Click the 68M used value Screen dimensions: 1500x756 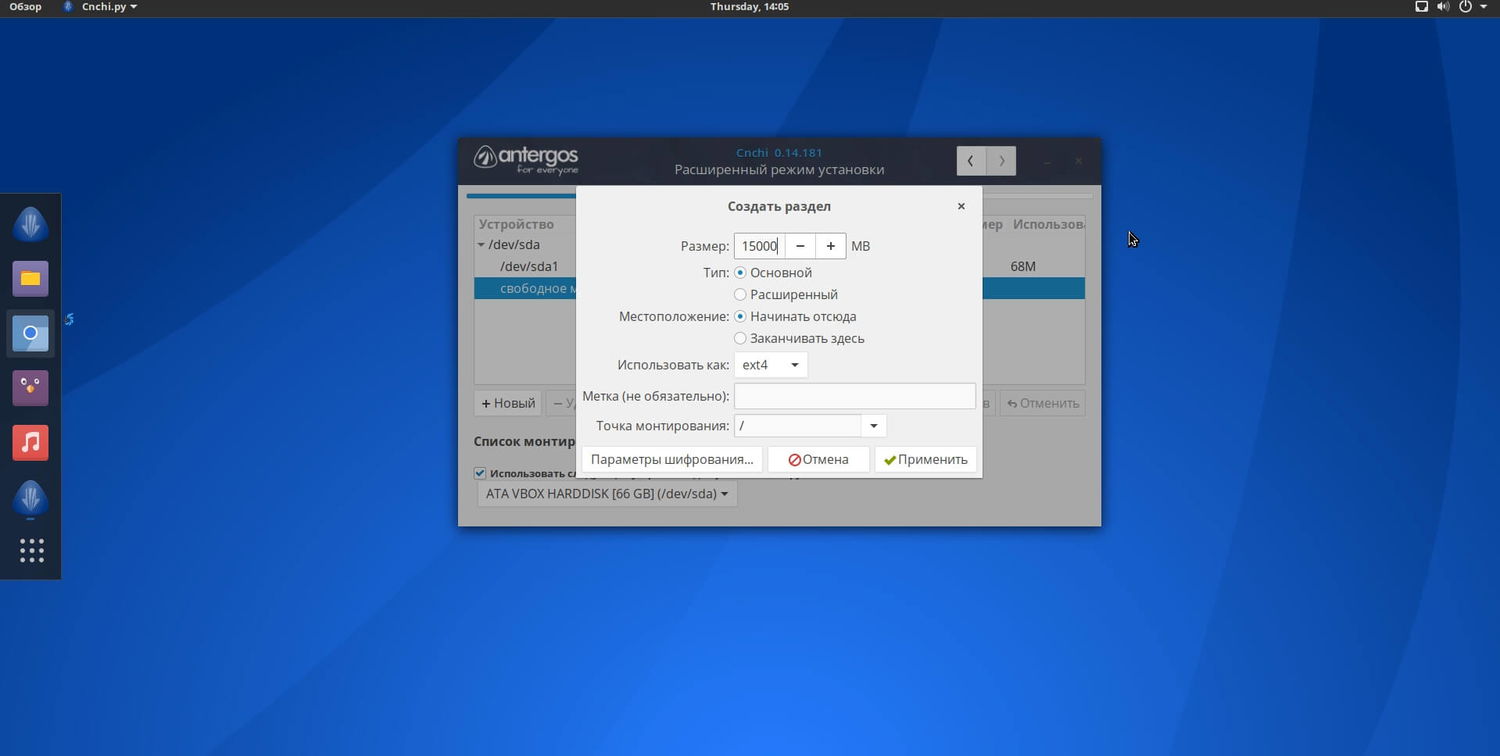pyautogui.click(x=1023, y=267)
